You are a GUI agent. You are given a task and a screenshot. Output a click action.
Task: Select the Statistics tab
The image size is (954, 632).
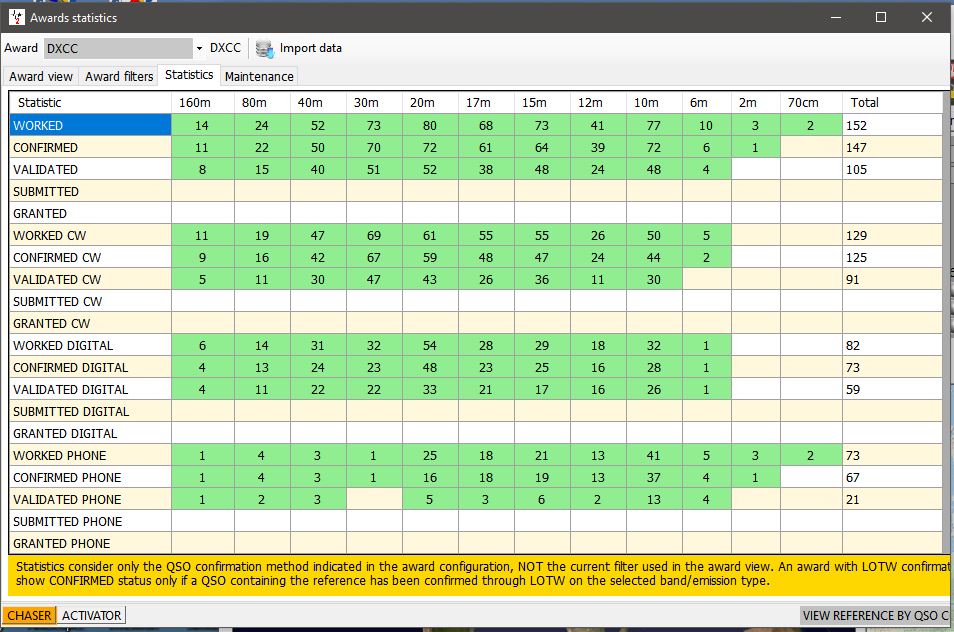click(189, 75)
